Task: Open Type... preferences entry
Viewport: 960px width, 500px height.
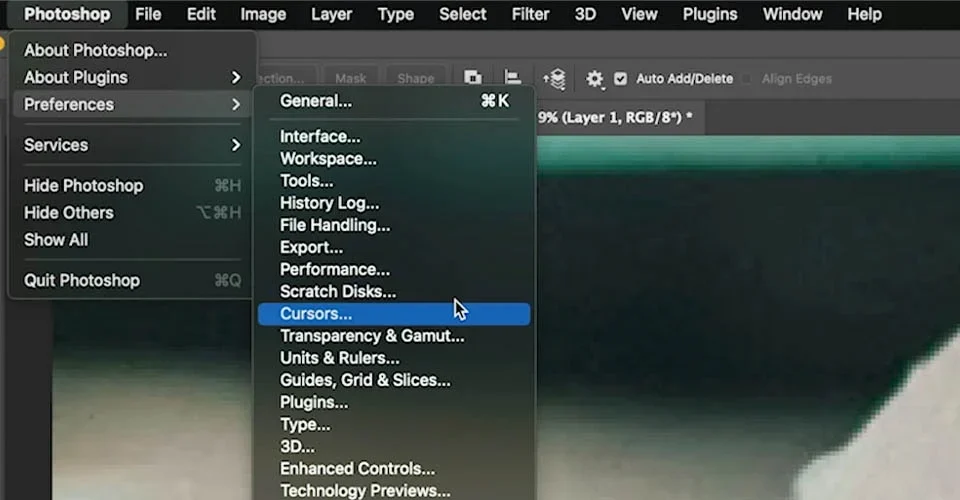Action: tap(394, 424)
